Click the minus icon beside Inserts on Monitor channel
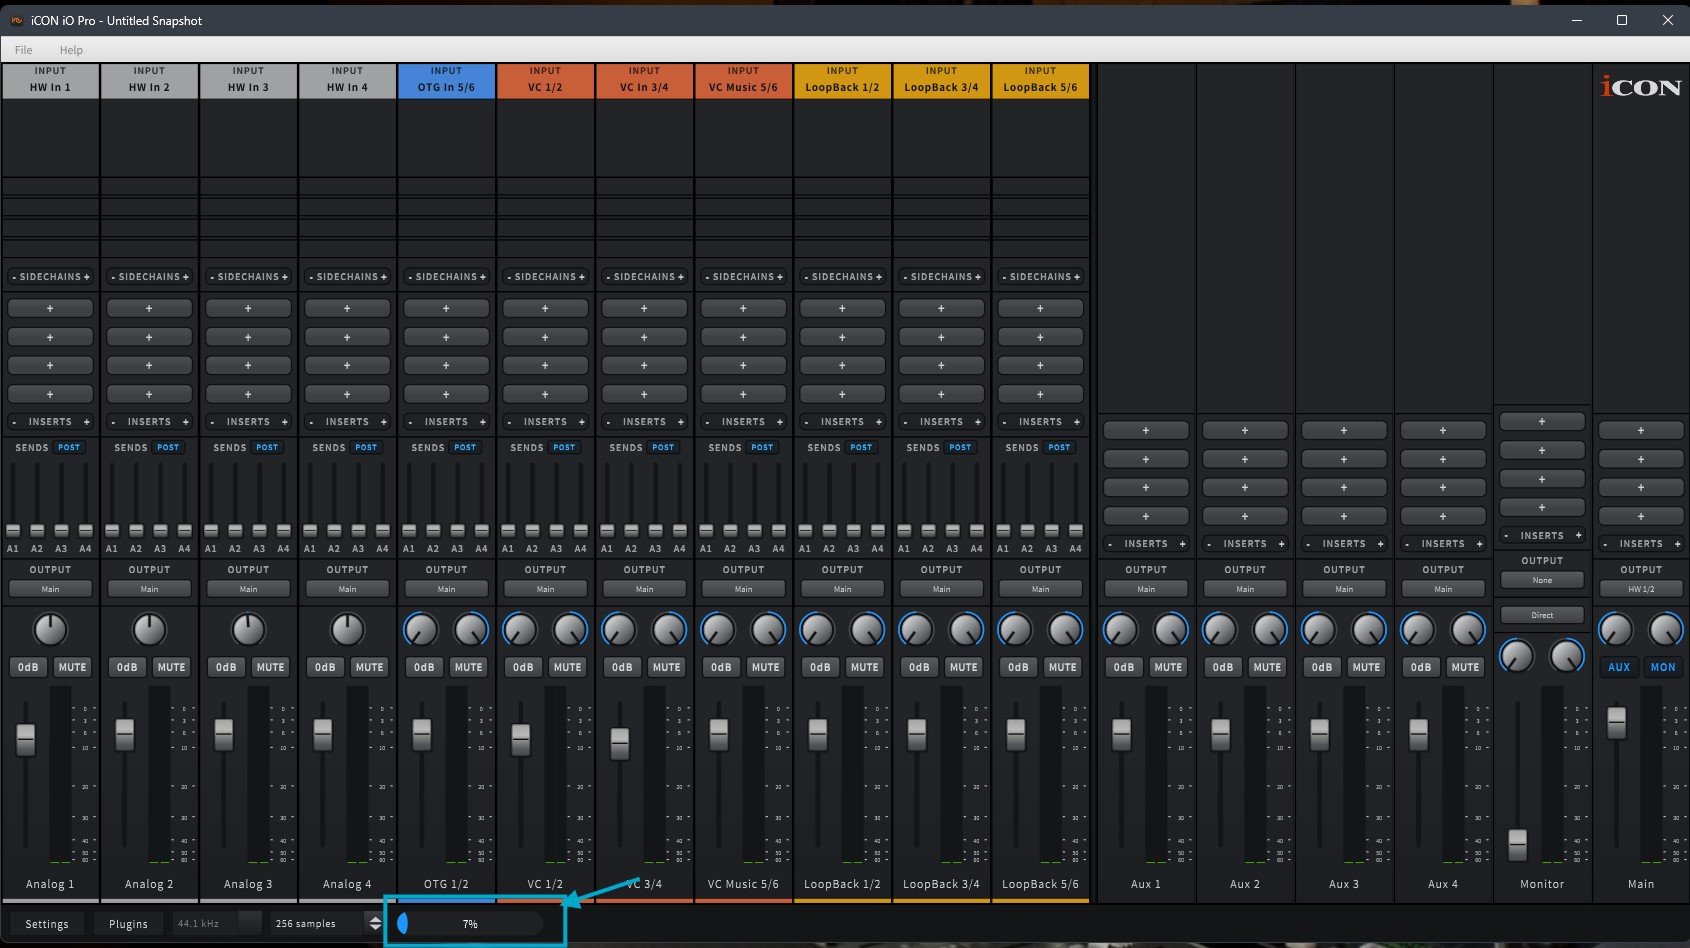Screen dimensions: 1690x948 click(x=1506, y=536)
